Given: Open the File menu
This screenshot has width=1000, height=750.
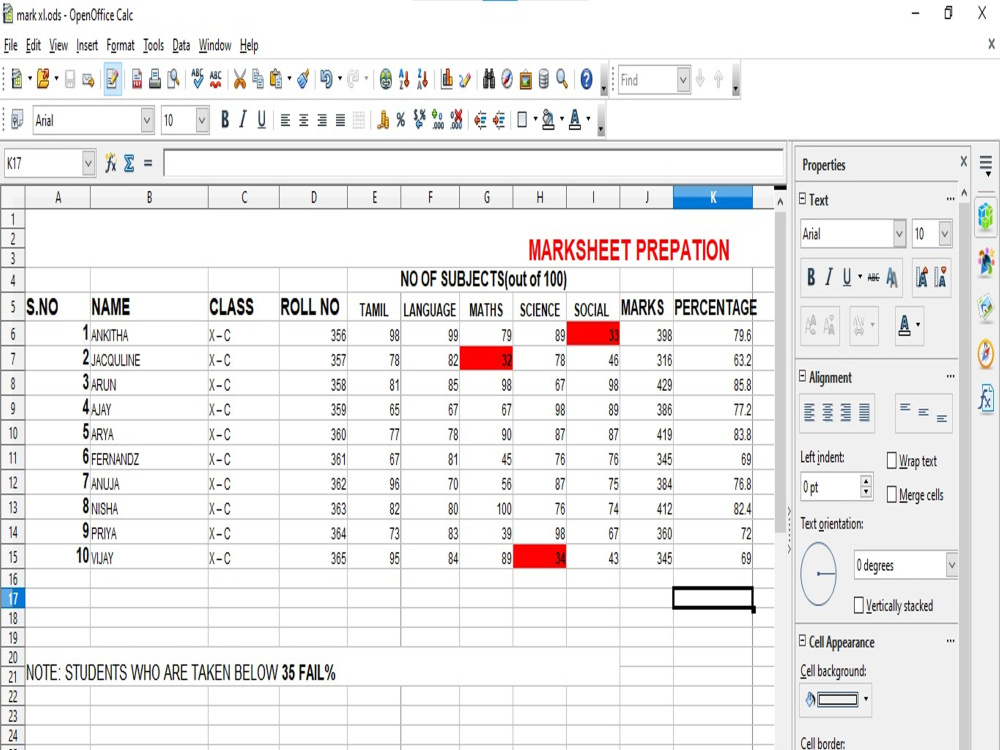Looking at the screenshot, I should click(11, 45).
